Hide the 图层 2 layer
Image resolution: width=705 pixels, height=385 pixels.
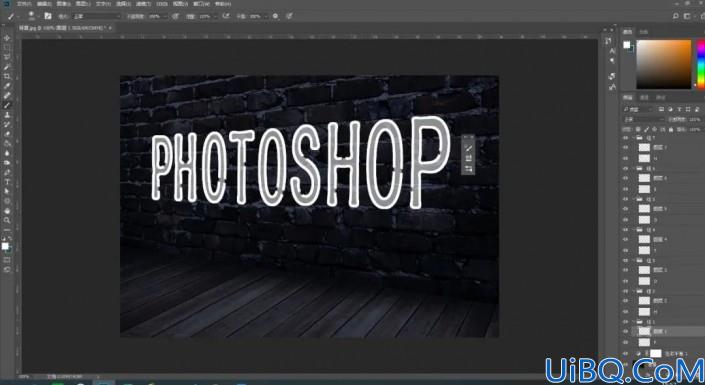coord(625,300)
